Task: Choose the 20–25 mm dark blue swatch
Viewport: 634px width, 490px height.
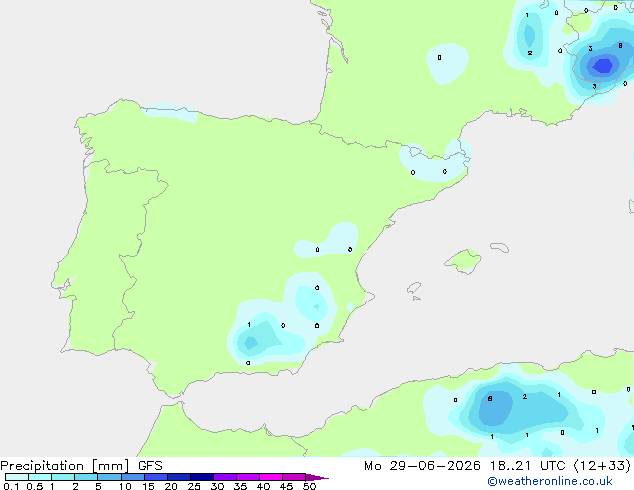Action: (179, 477)
